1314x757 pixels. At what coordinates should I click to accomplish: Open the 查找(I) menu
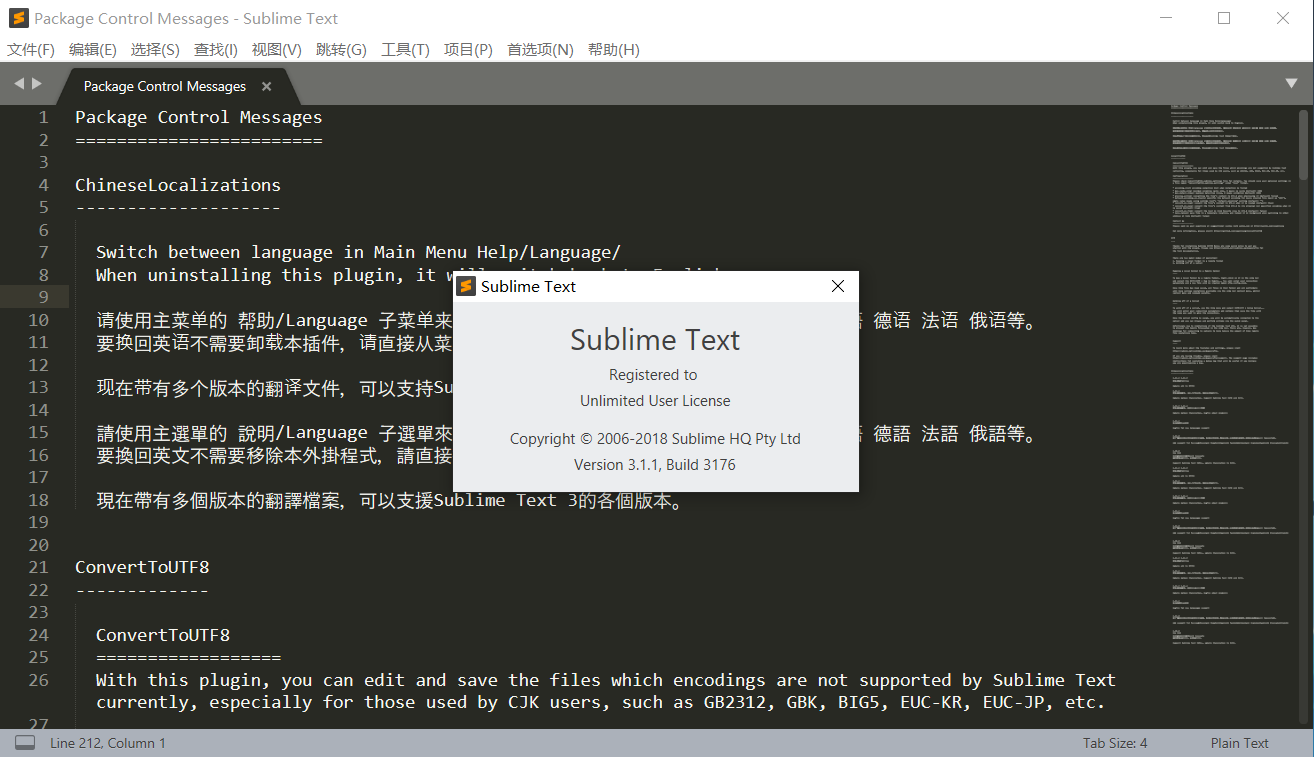point(216,50)
